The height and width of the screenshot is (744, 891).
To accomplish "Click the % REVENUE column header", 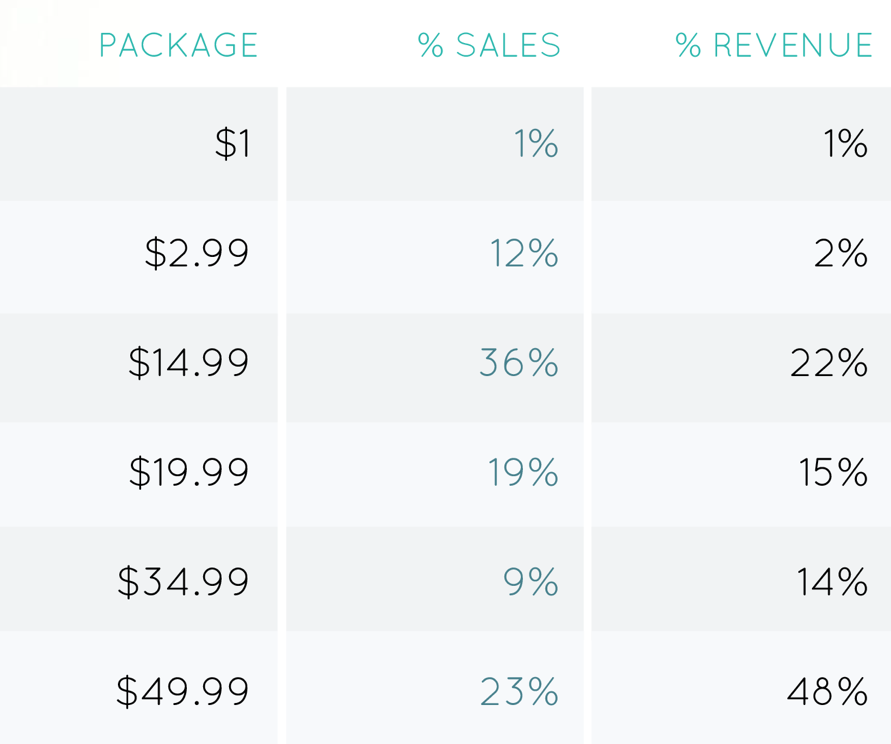I will click(774, 46).
